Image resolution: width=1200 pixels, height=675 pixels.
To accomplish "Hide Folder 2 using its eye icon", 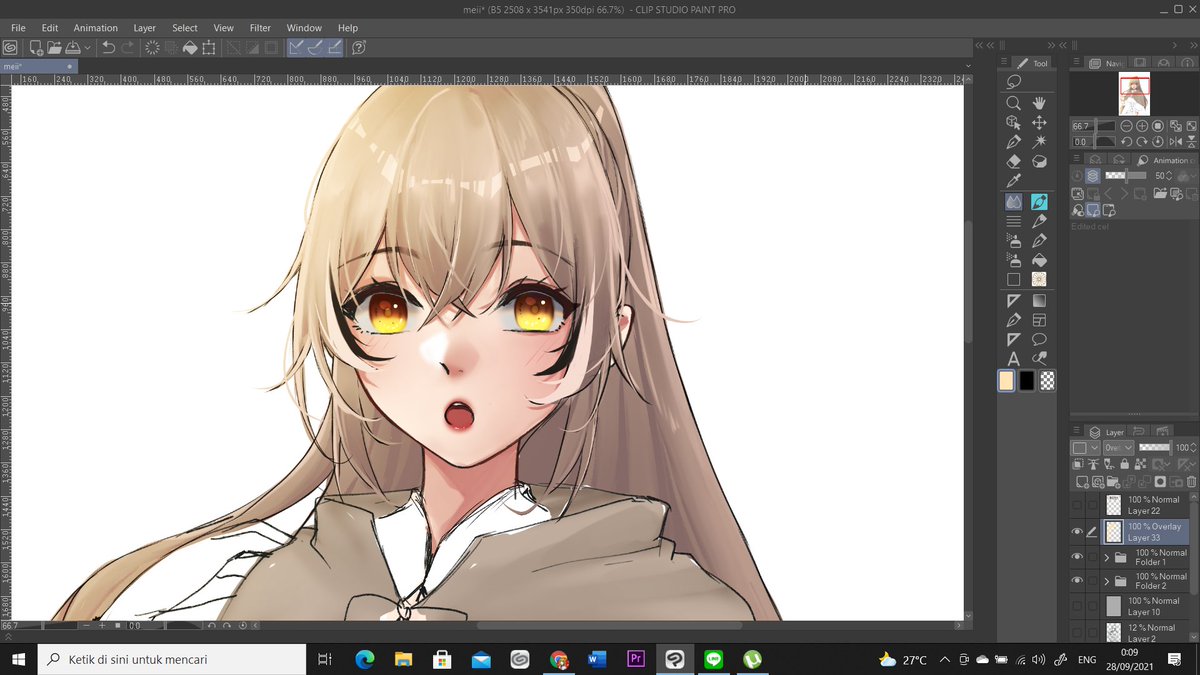I will [1077, 580].
